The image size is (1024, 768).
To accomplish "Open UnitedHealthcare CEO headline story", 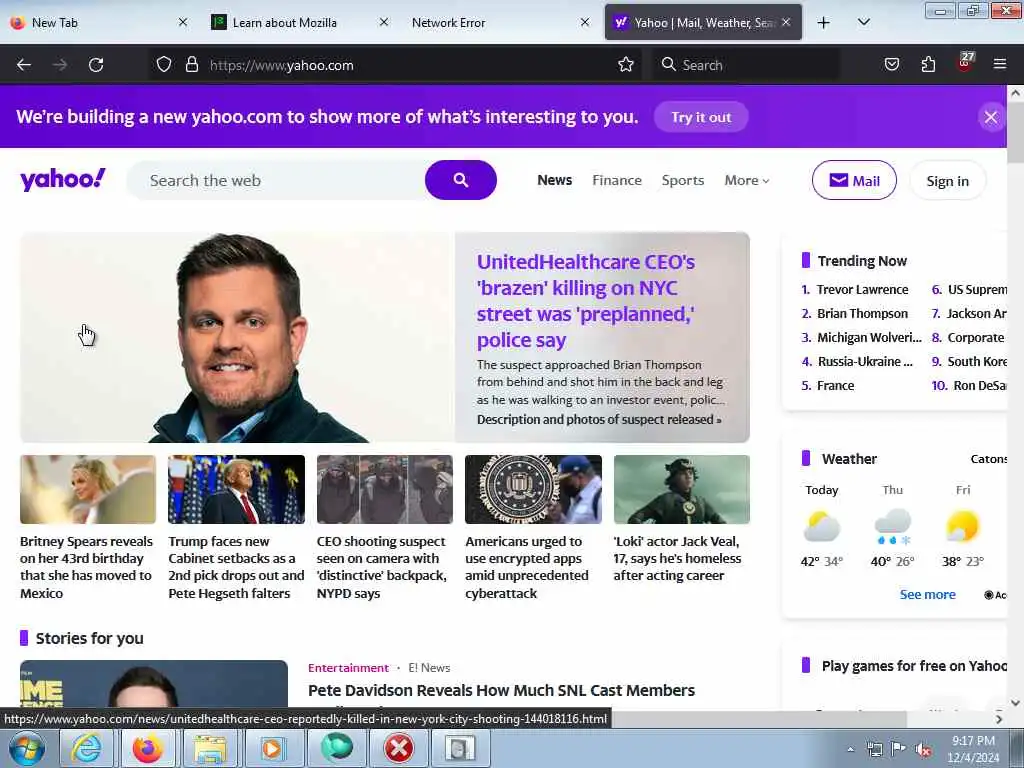I will pyautogui.click(x=586, y=300).
